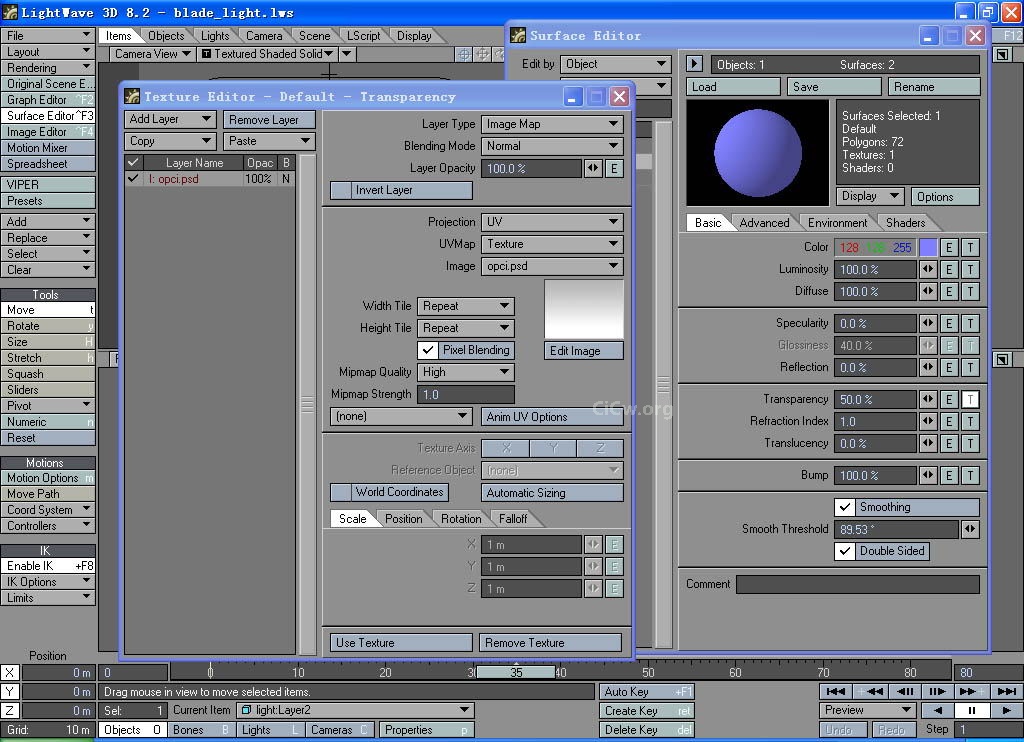
Task: Toggle the Invert Layer checkbox
Action: pos(341,190)
